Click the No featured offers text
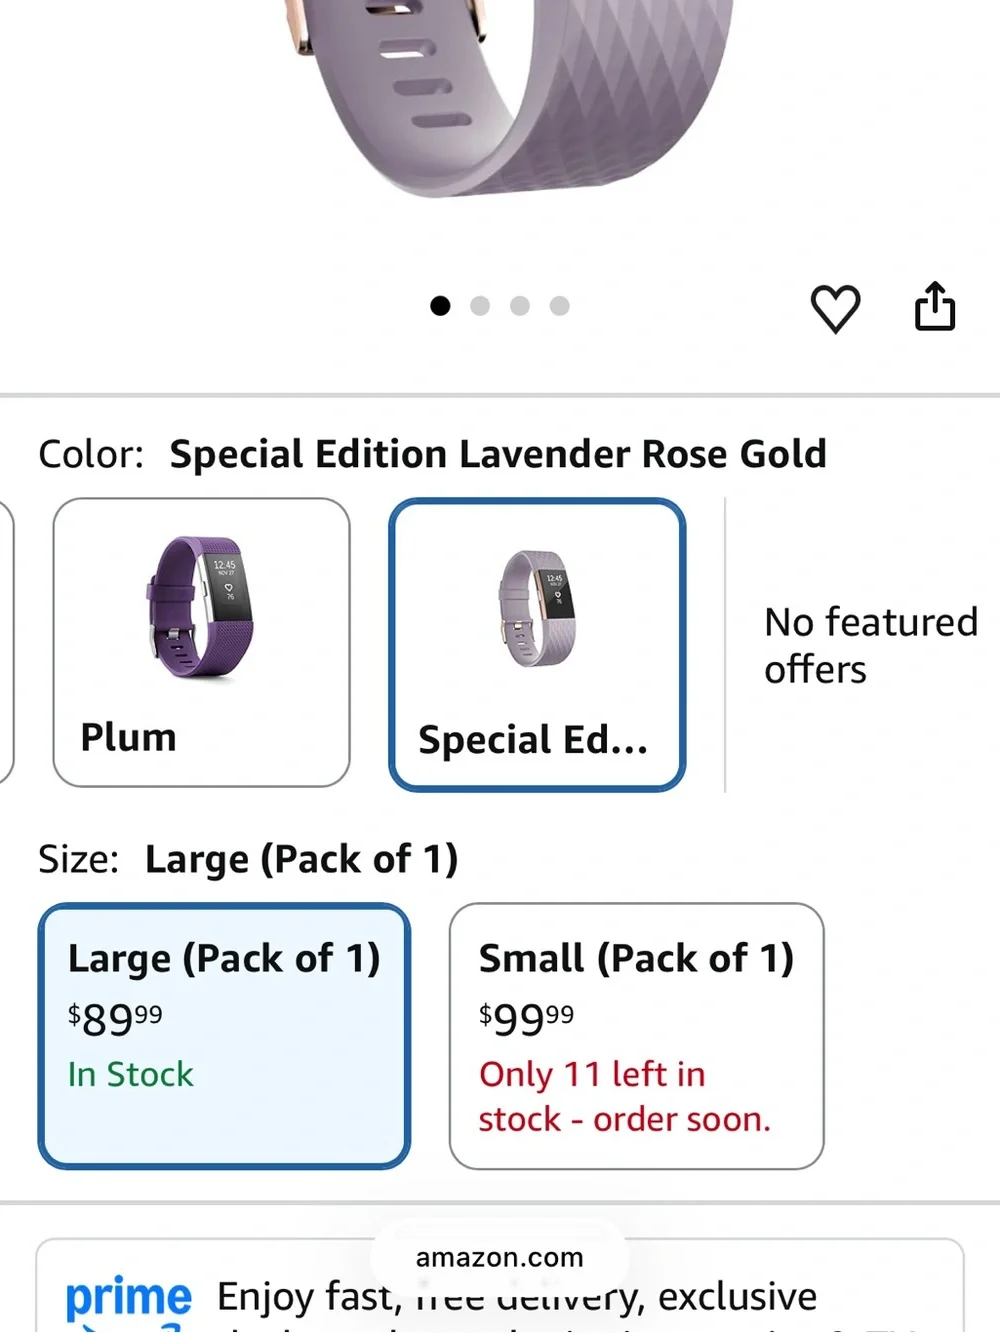The height and width of the screenshot is (1333, 1000). click(x=870, y=645)
